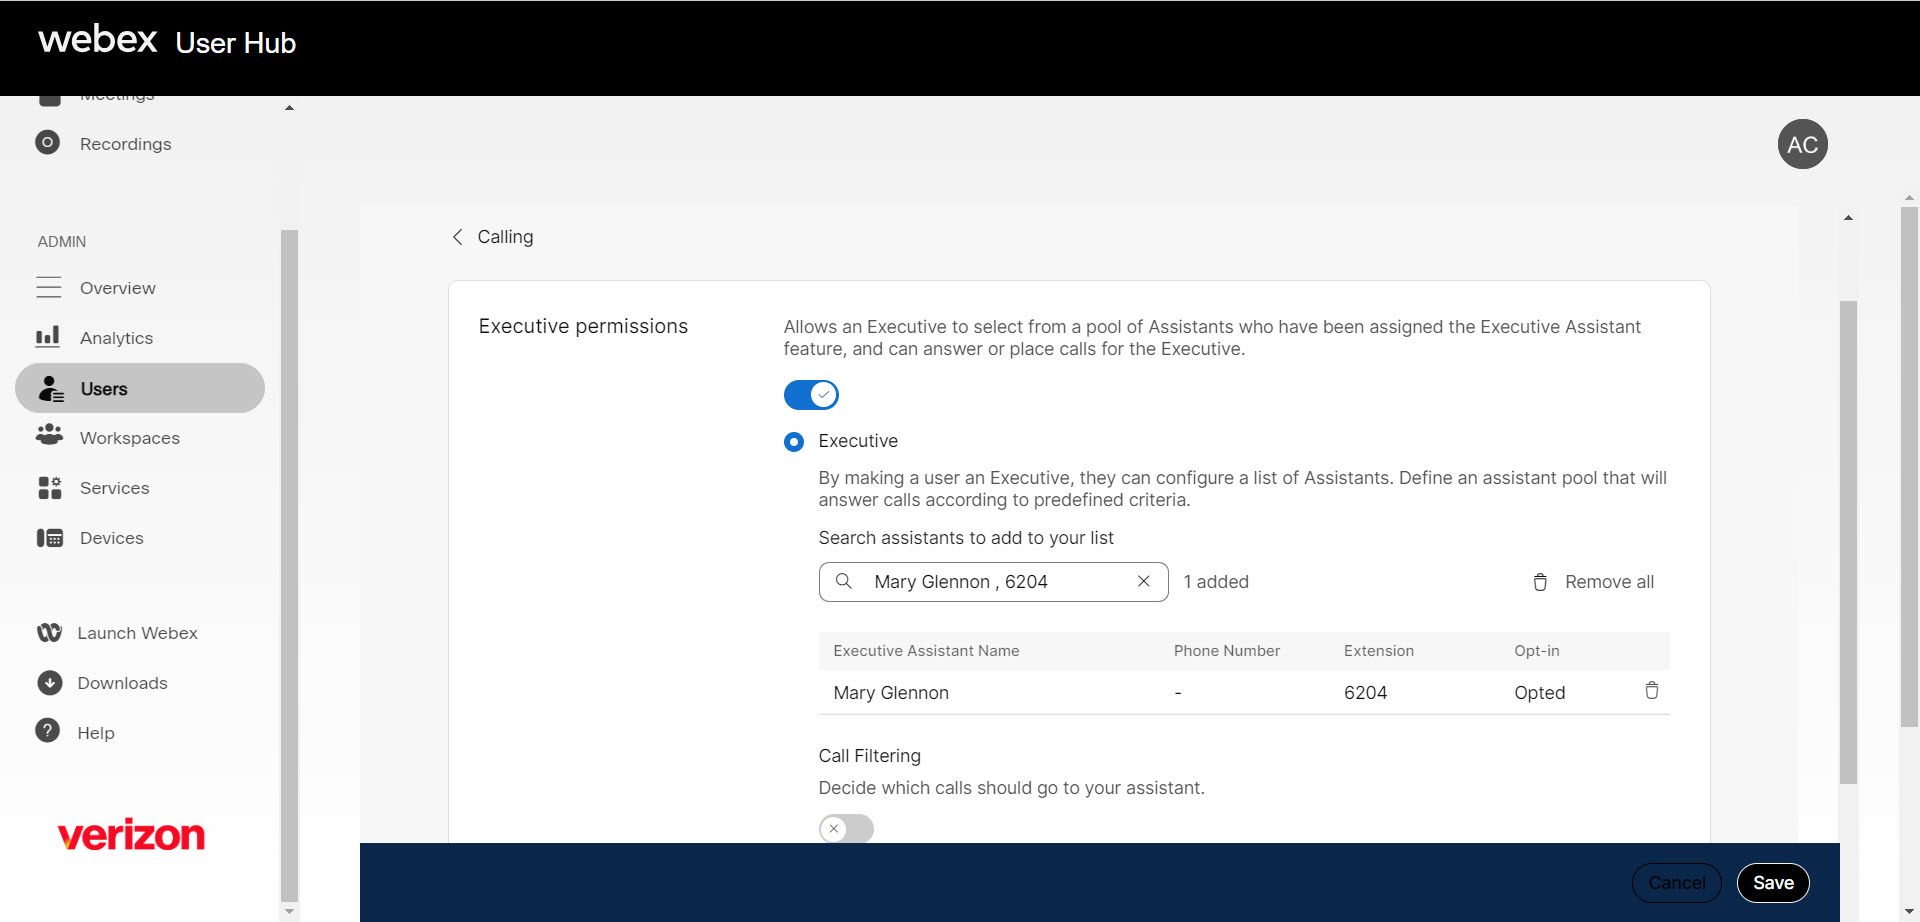The width and height of the screenshot is (1920, 922).
Task: Click the Call Filtering heading
Action: tap(870, 756)
